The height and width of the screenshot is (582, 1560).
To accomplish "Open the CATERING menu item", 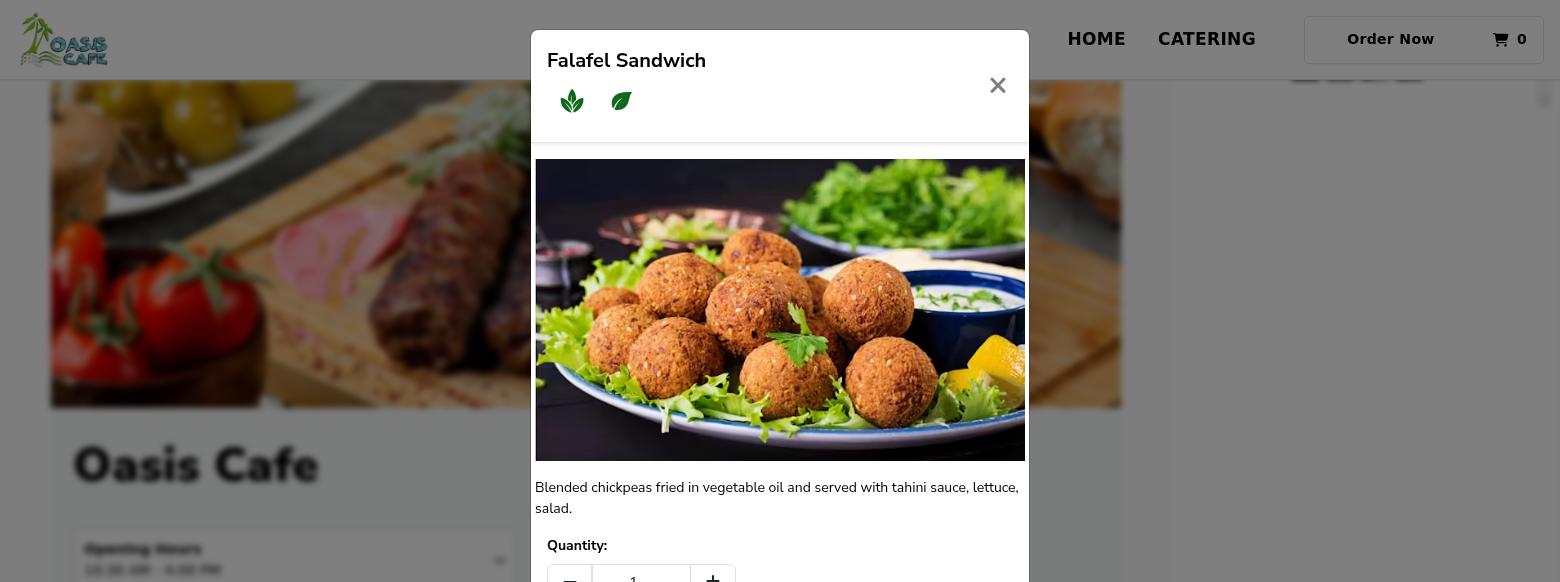I will tap(1206, 39).
